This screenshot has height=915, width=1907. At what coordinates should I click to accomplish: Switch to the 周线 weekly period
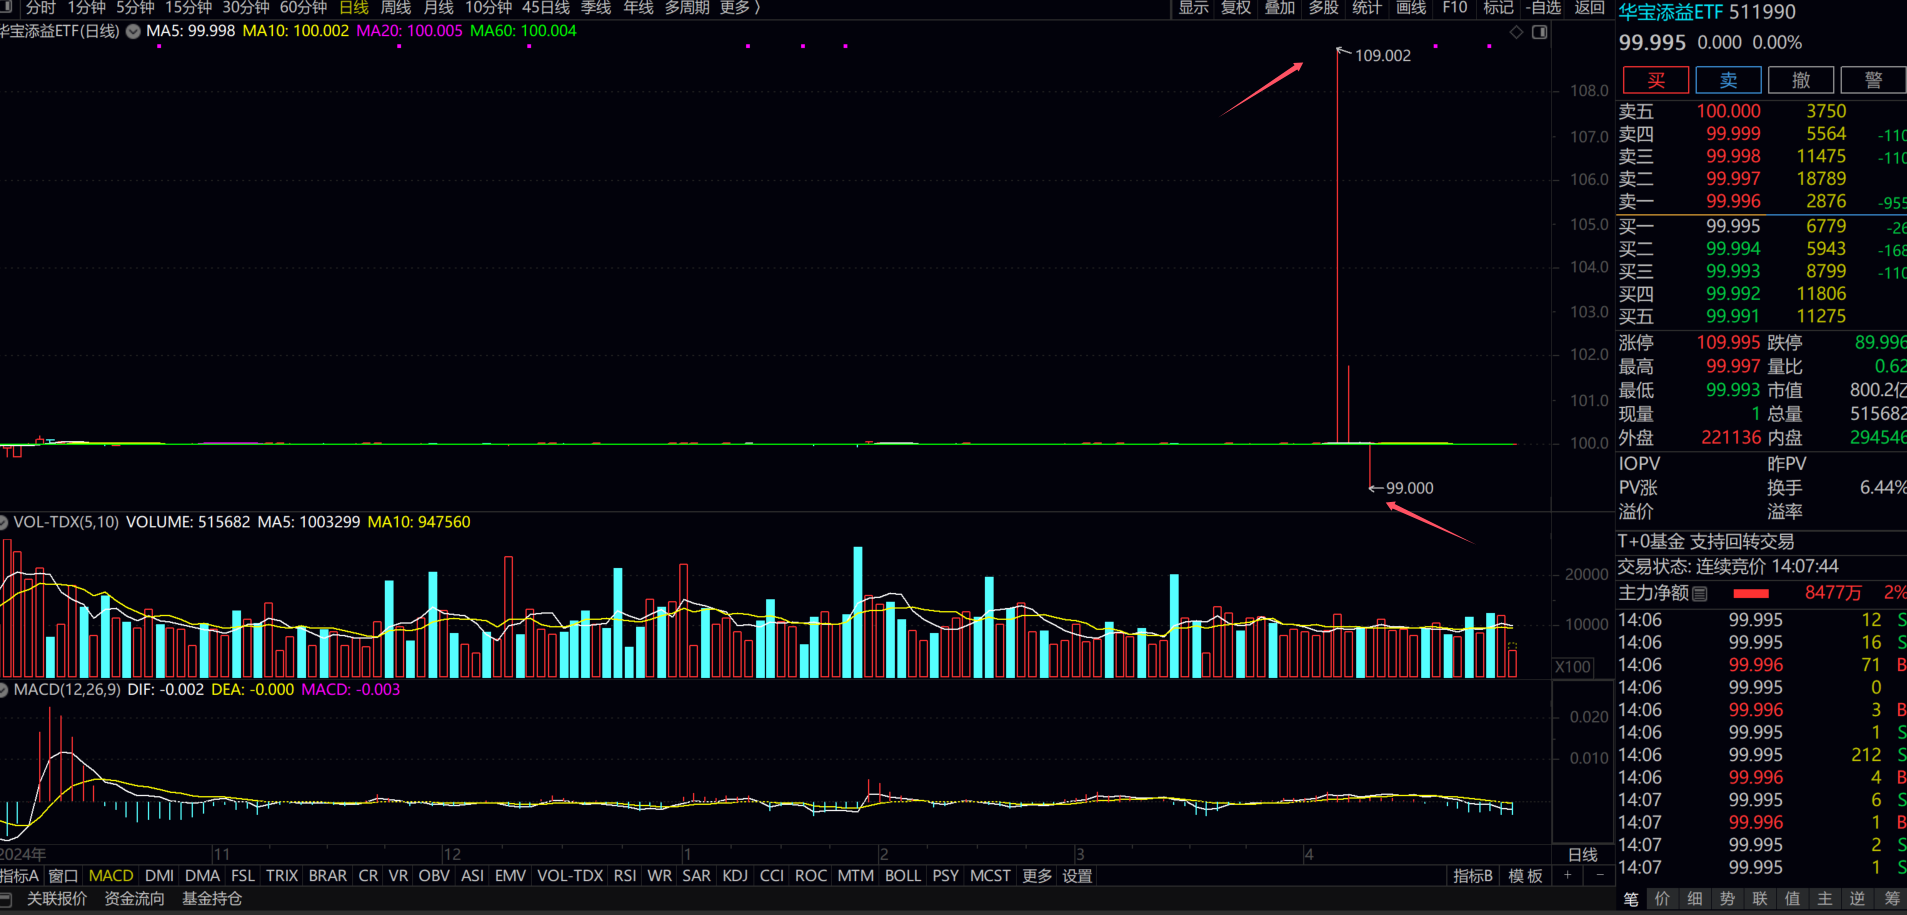pos(396,8)
